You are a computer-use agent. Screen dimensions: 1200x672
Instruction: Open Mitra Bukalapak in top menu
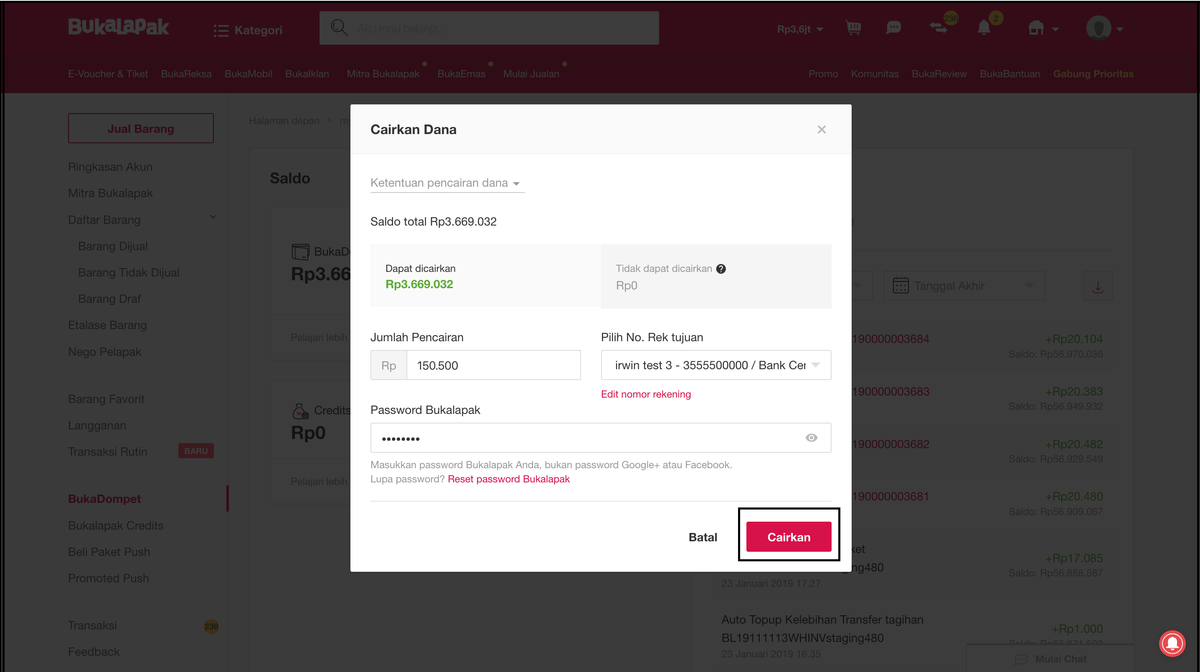pyautogui.click(x=383, y=74)
